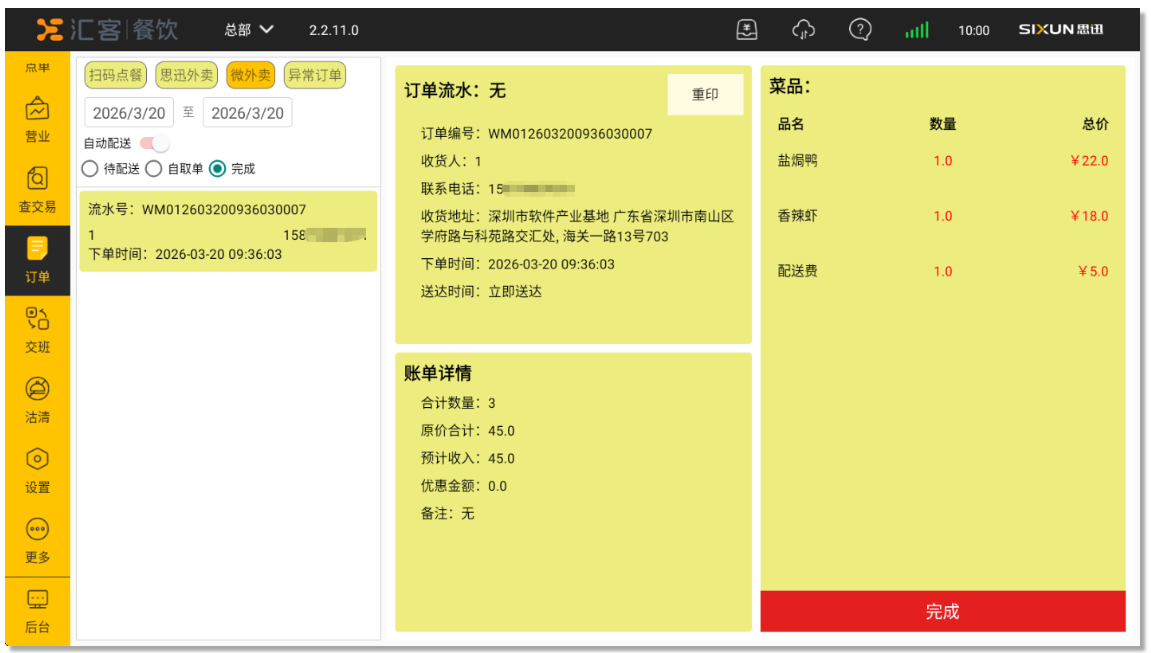Open the start date picker field
This screenshot has width=1151, height=653.
pyautogui.click(x=129, y=113)
